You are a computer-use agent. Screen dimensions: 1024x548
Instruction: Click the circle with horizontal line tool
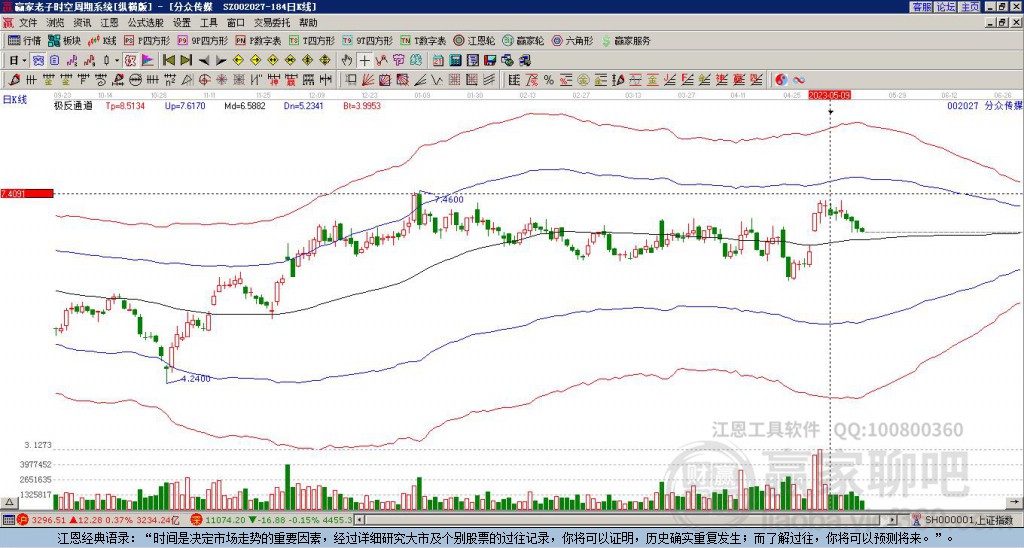tap(135, 80)
